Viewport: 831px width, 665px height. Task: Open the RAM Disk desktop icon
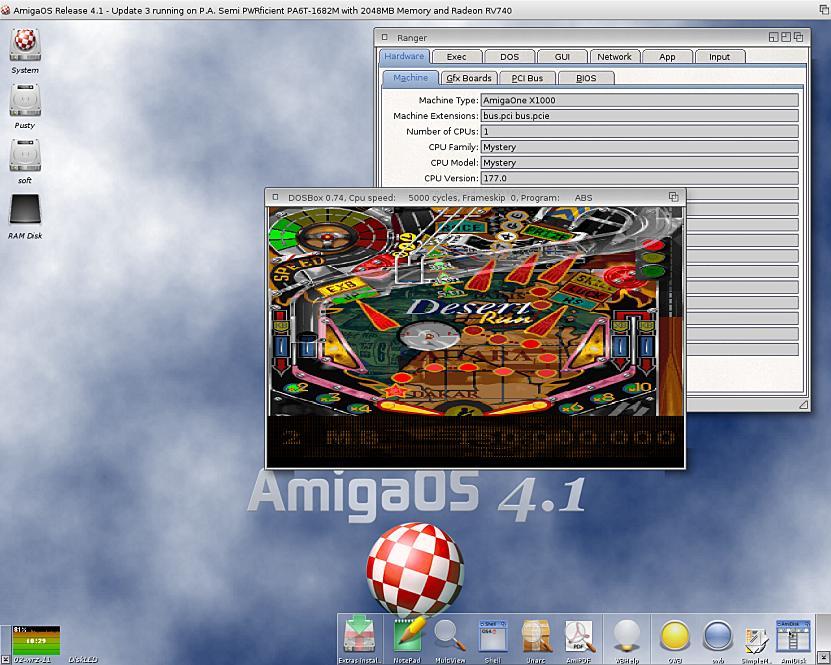25,211
